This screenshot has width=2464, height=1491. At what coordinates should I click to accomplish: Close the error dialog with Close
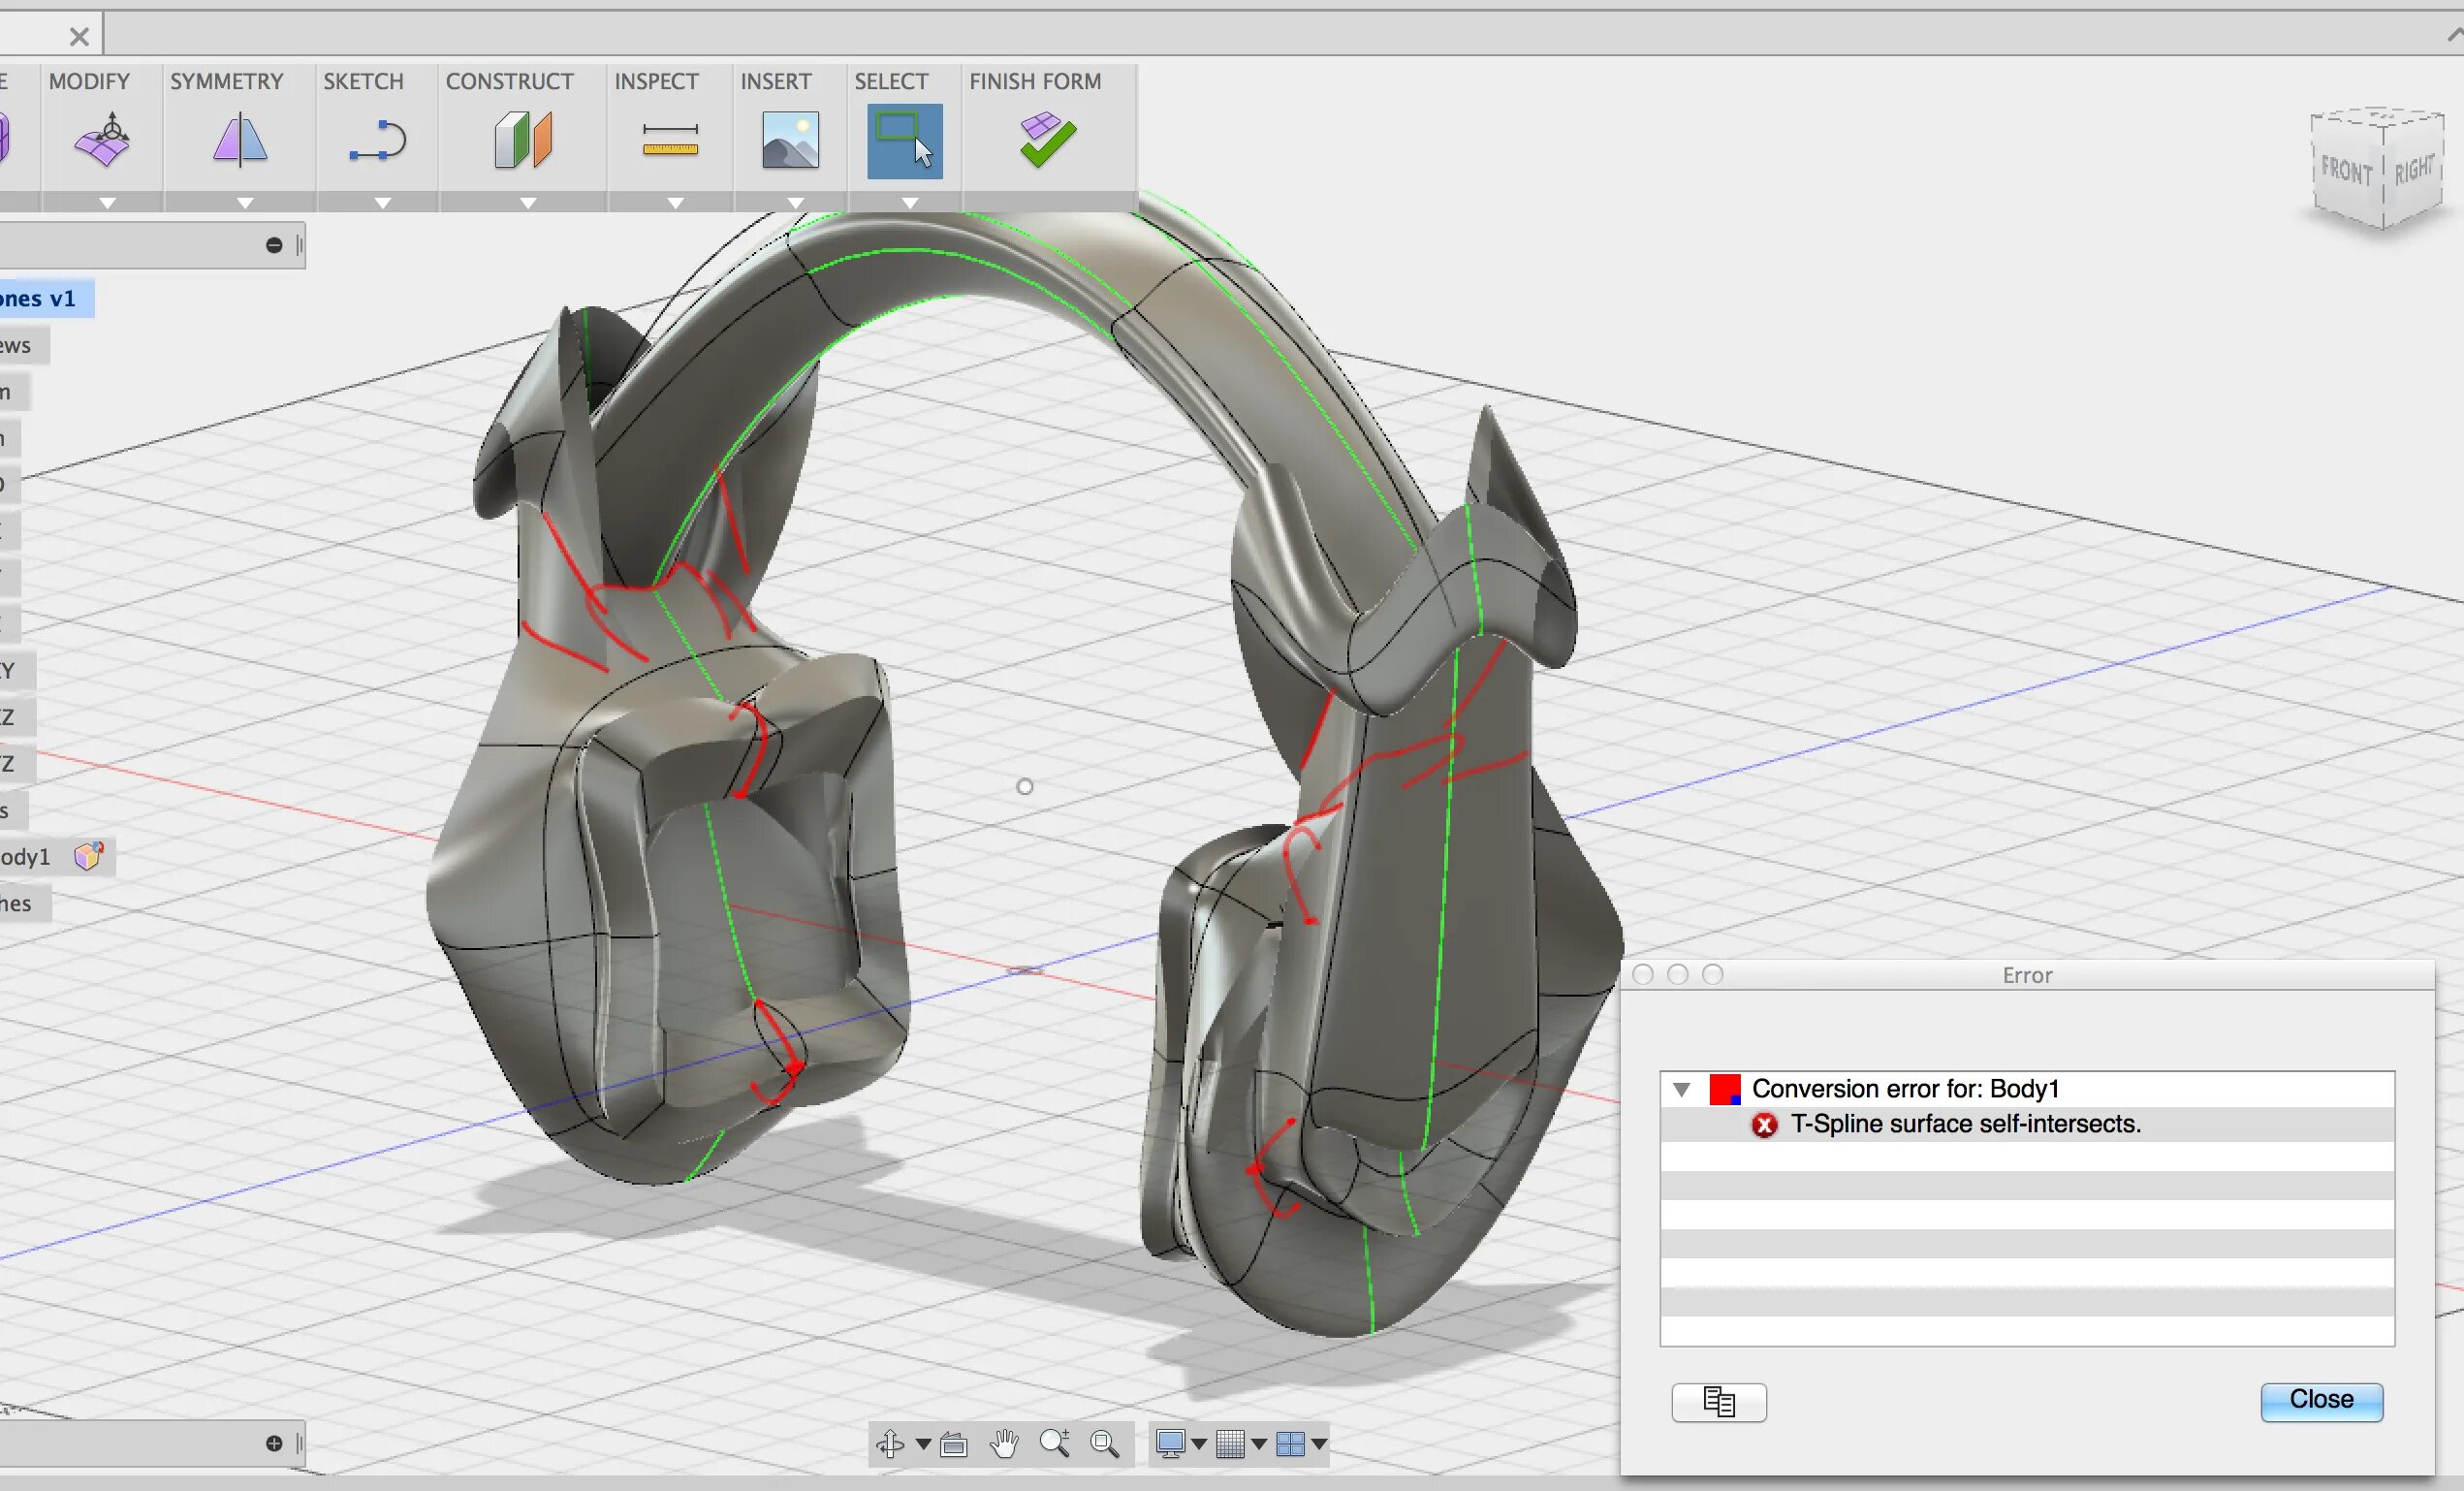point(2321,1400)
